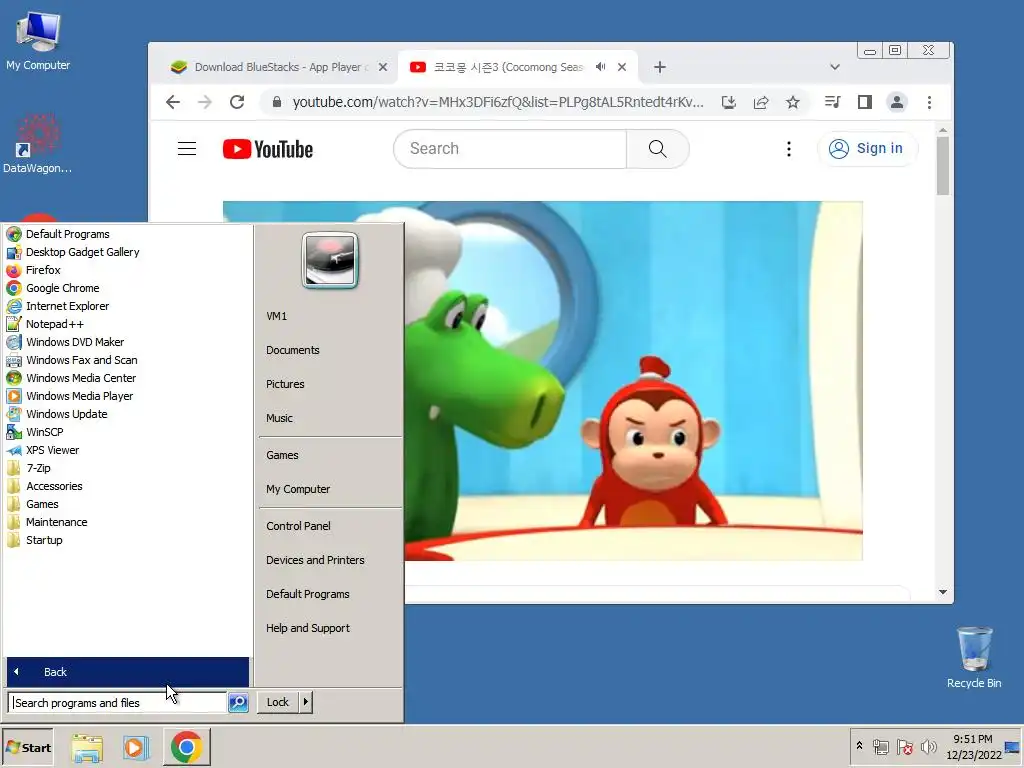Image resolution: width=1024 pixels, height=768 pixels.
Task: Open a new Chrome tab
Action: pyautogui.click(x=660, y=67)
